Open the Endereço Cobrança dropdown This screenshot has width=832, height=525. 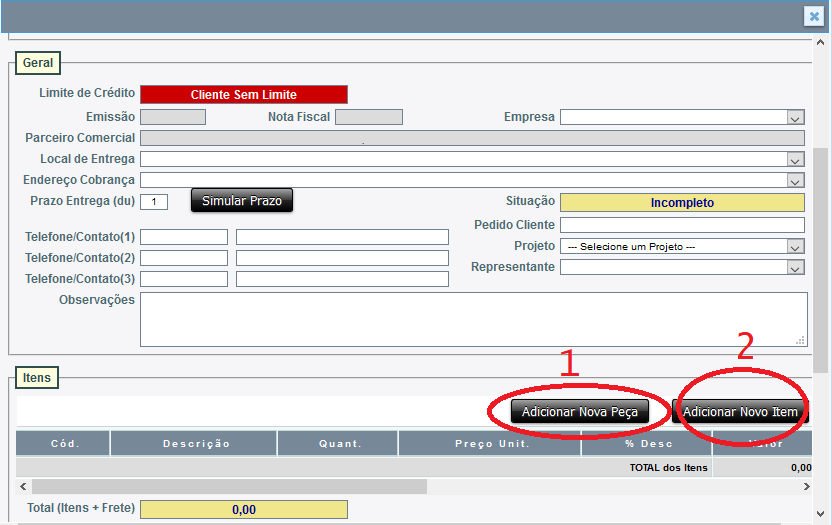pyautogui.click(x=472, y=180)
